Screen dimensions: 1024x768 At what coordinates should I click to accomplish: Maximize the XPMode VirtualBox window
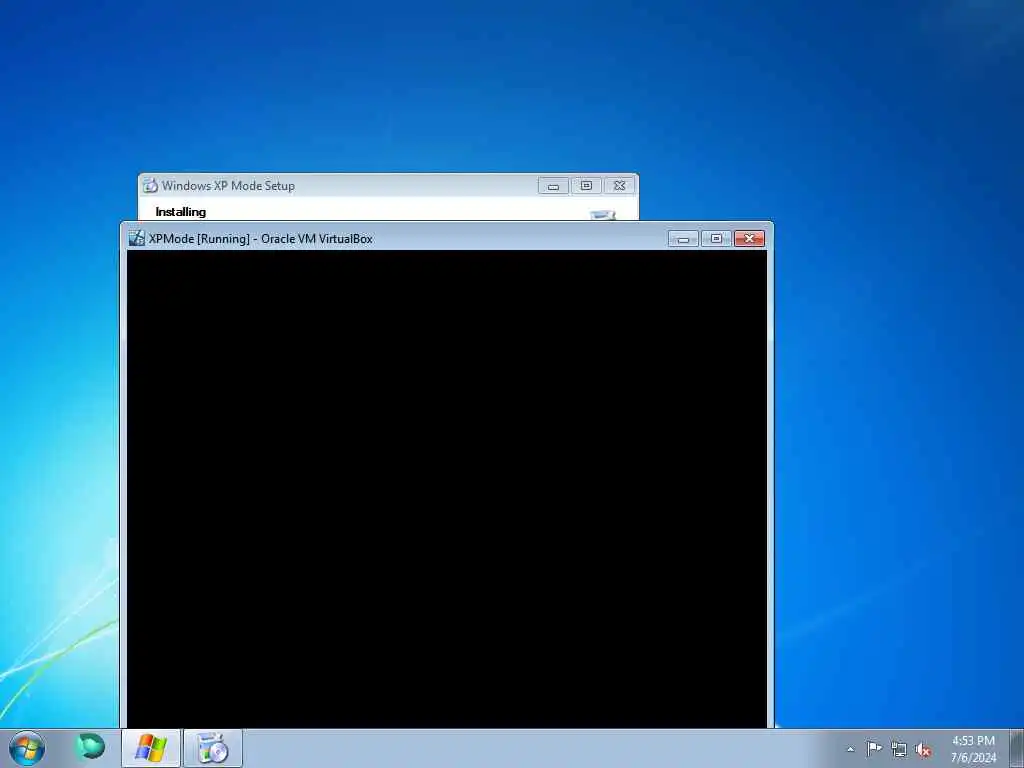click(716, 239)
